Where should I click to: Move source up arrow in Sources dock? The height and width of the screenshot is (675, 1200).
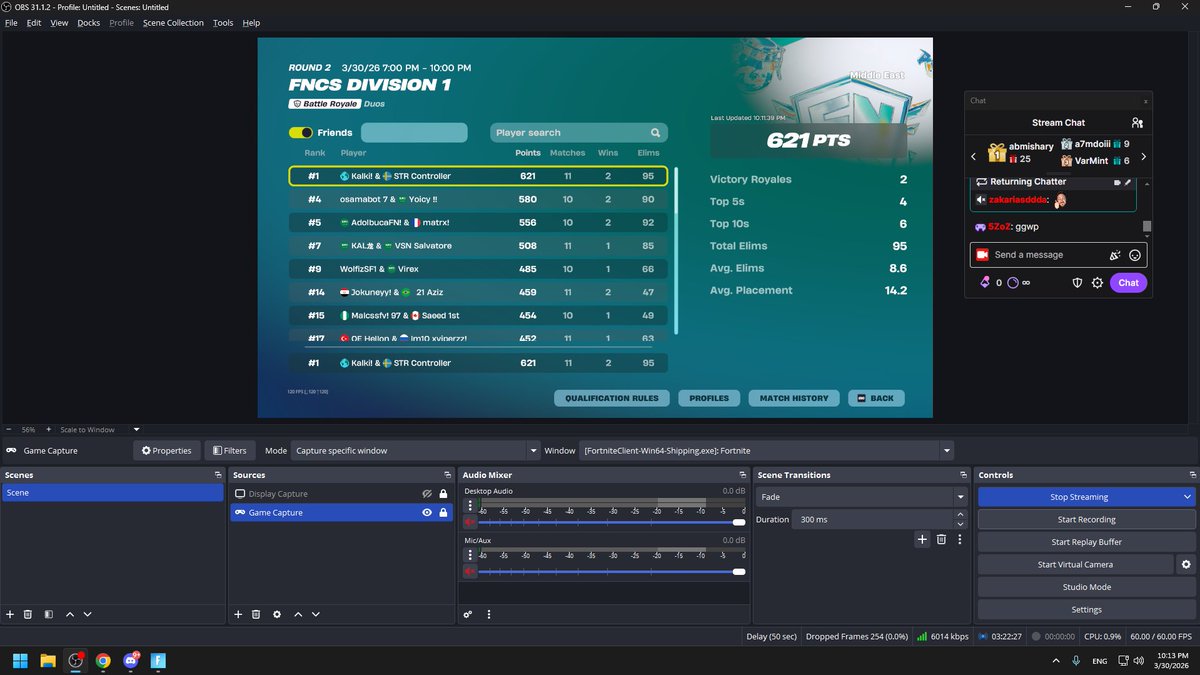298,614
